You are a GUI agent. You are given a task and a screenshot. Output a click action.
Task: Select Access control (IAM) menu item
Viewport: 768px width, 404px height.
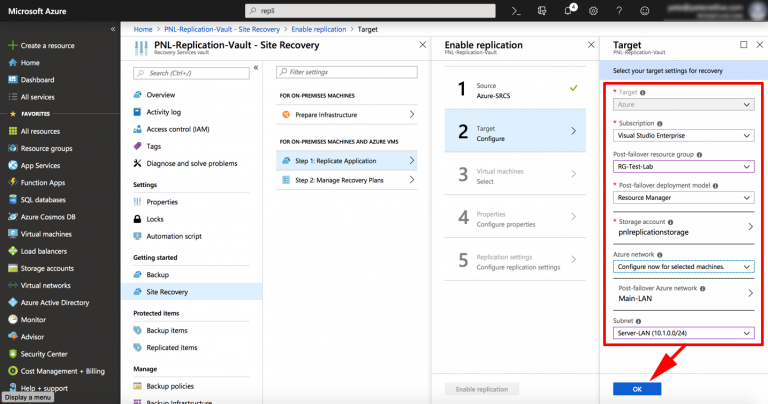[x=178, y=129]
